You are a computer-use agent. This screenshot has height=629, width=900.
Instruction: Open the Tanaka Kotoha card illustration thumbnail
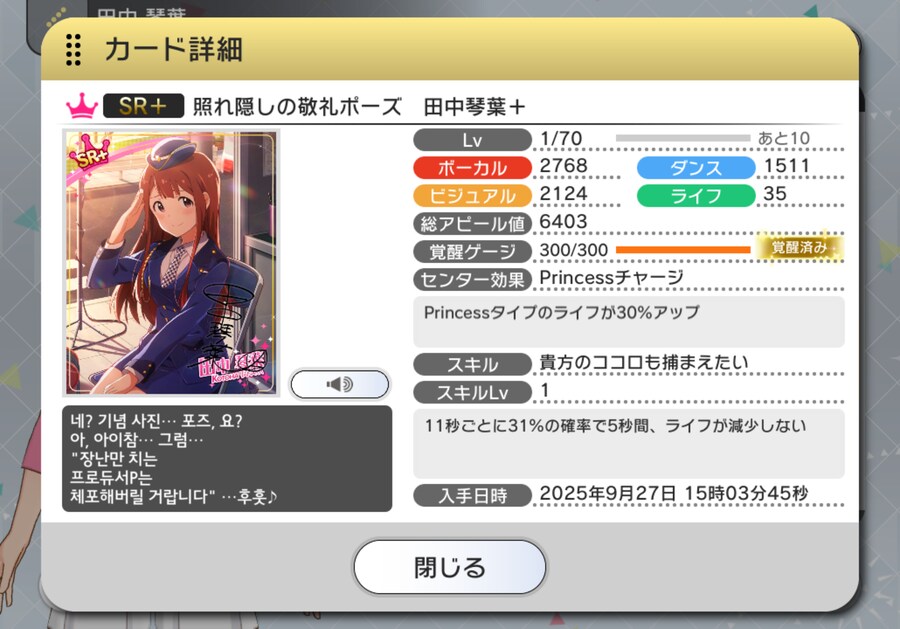(x=170, y=263)
